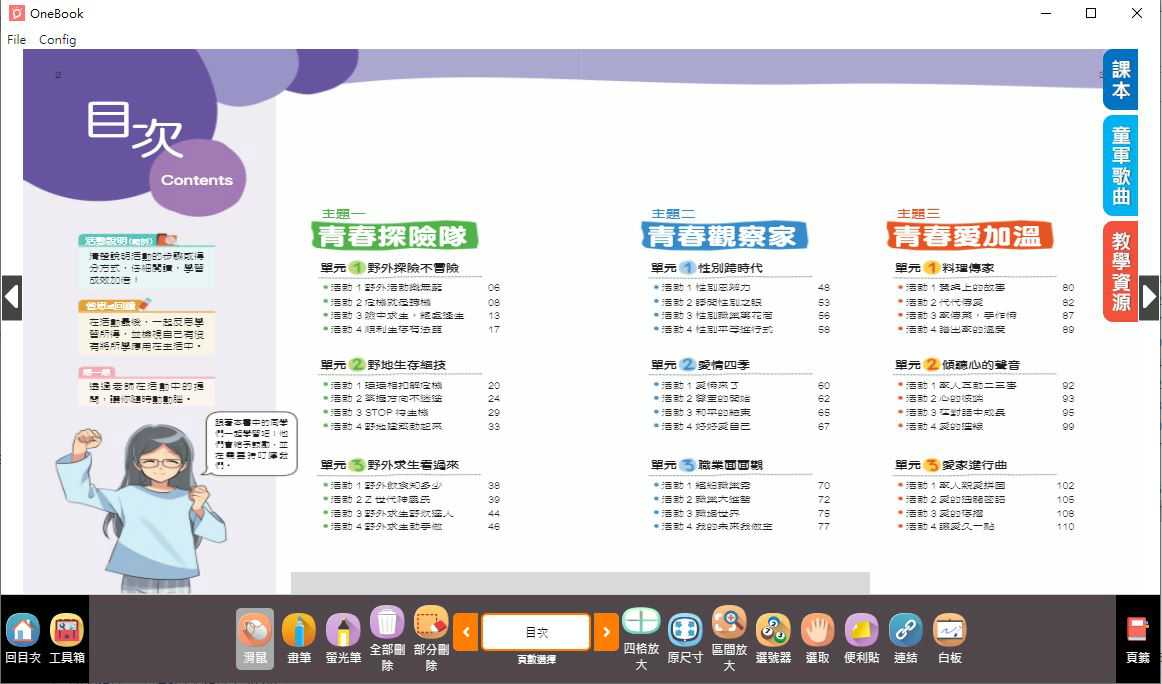1162x684 pixels.
Task: Restore 原尺寸 original size
Action: 685,639
